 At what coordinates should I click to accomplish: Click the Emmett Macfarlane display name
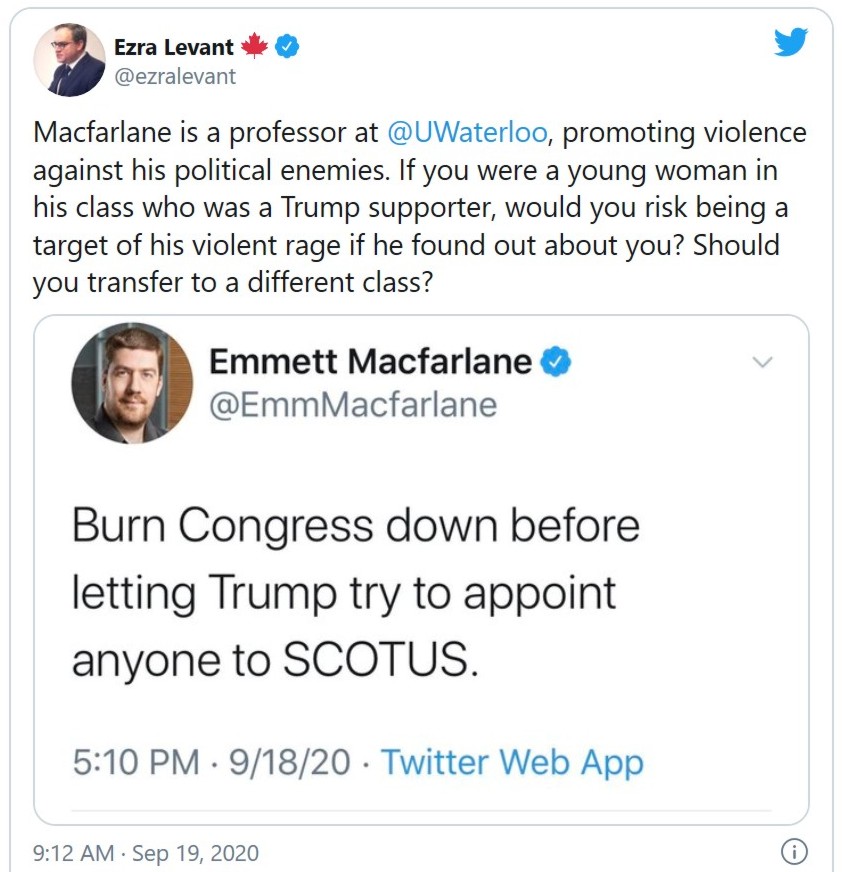370,362
